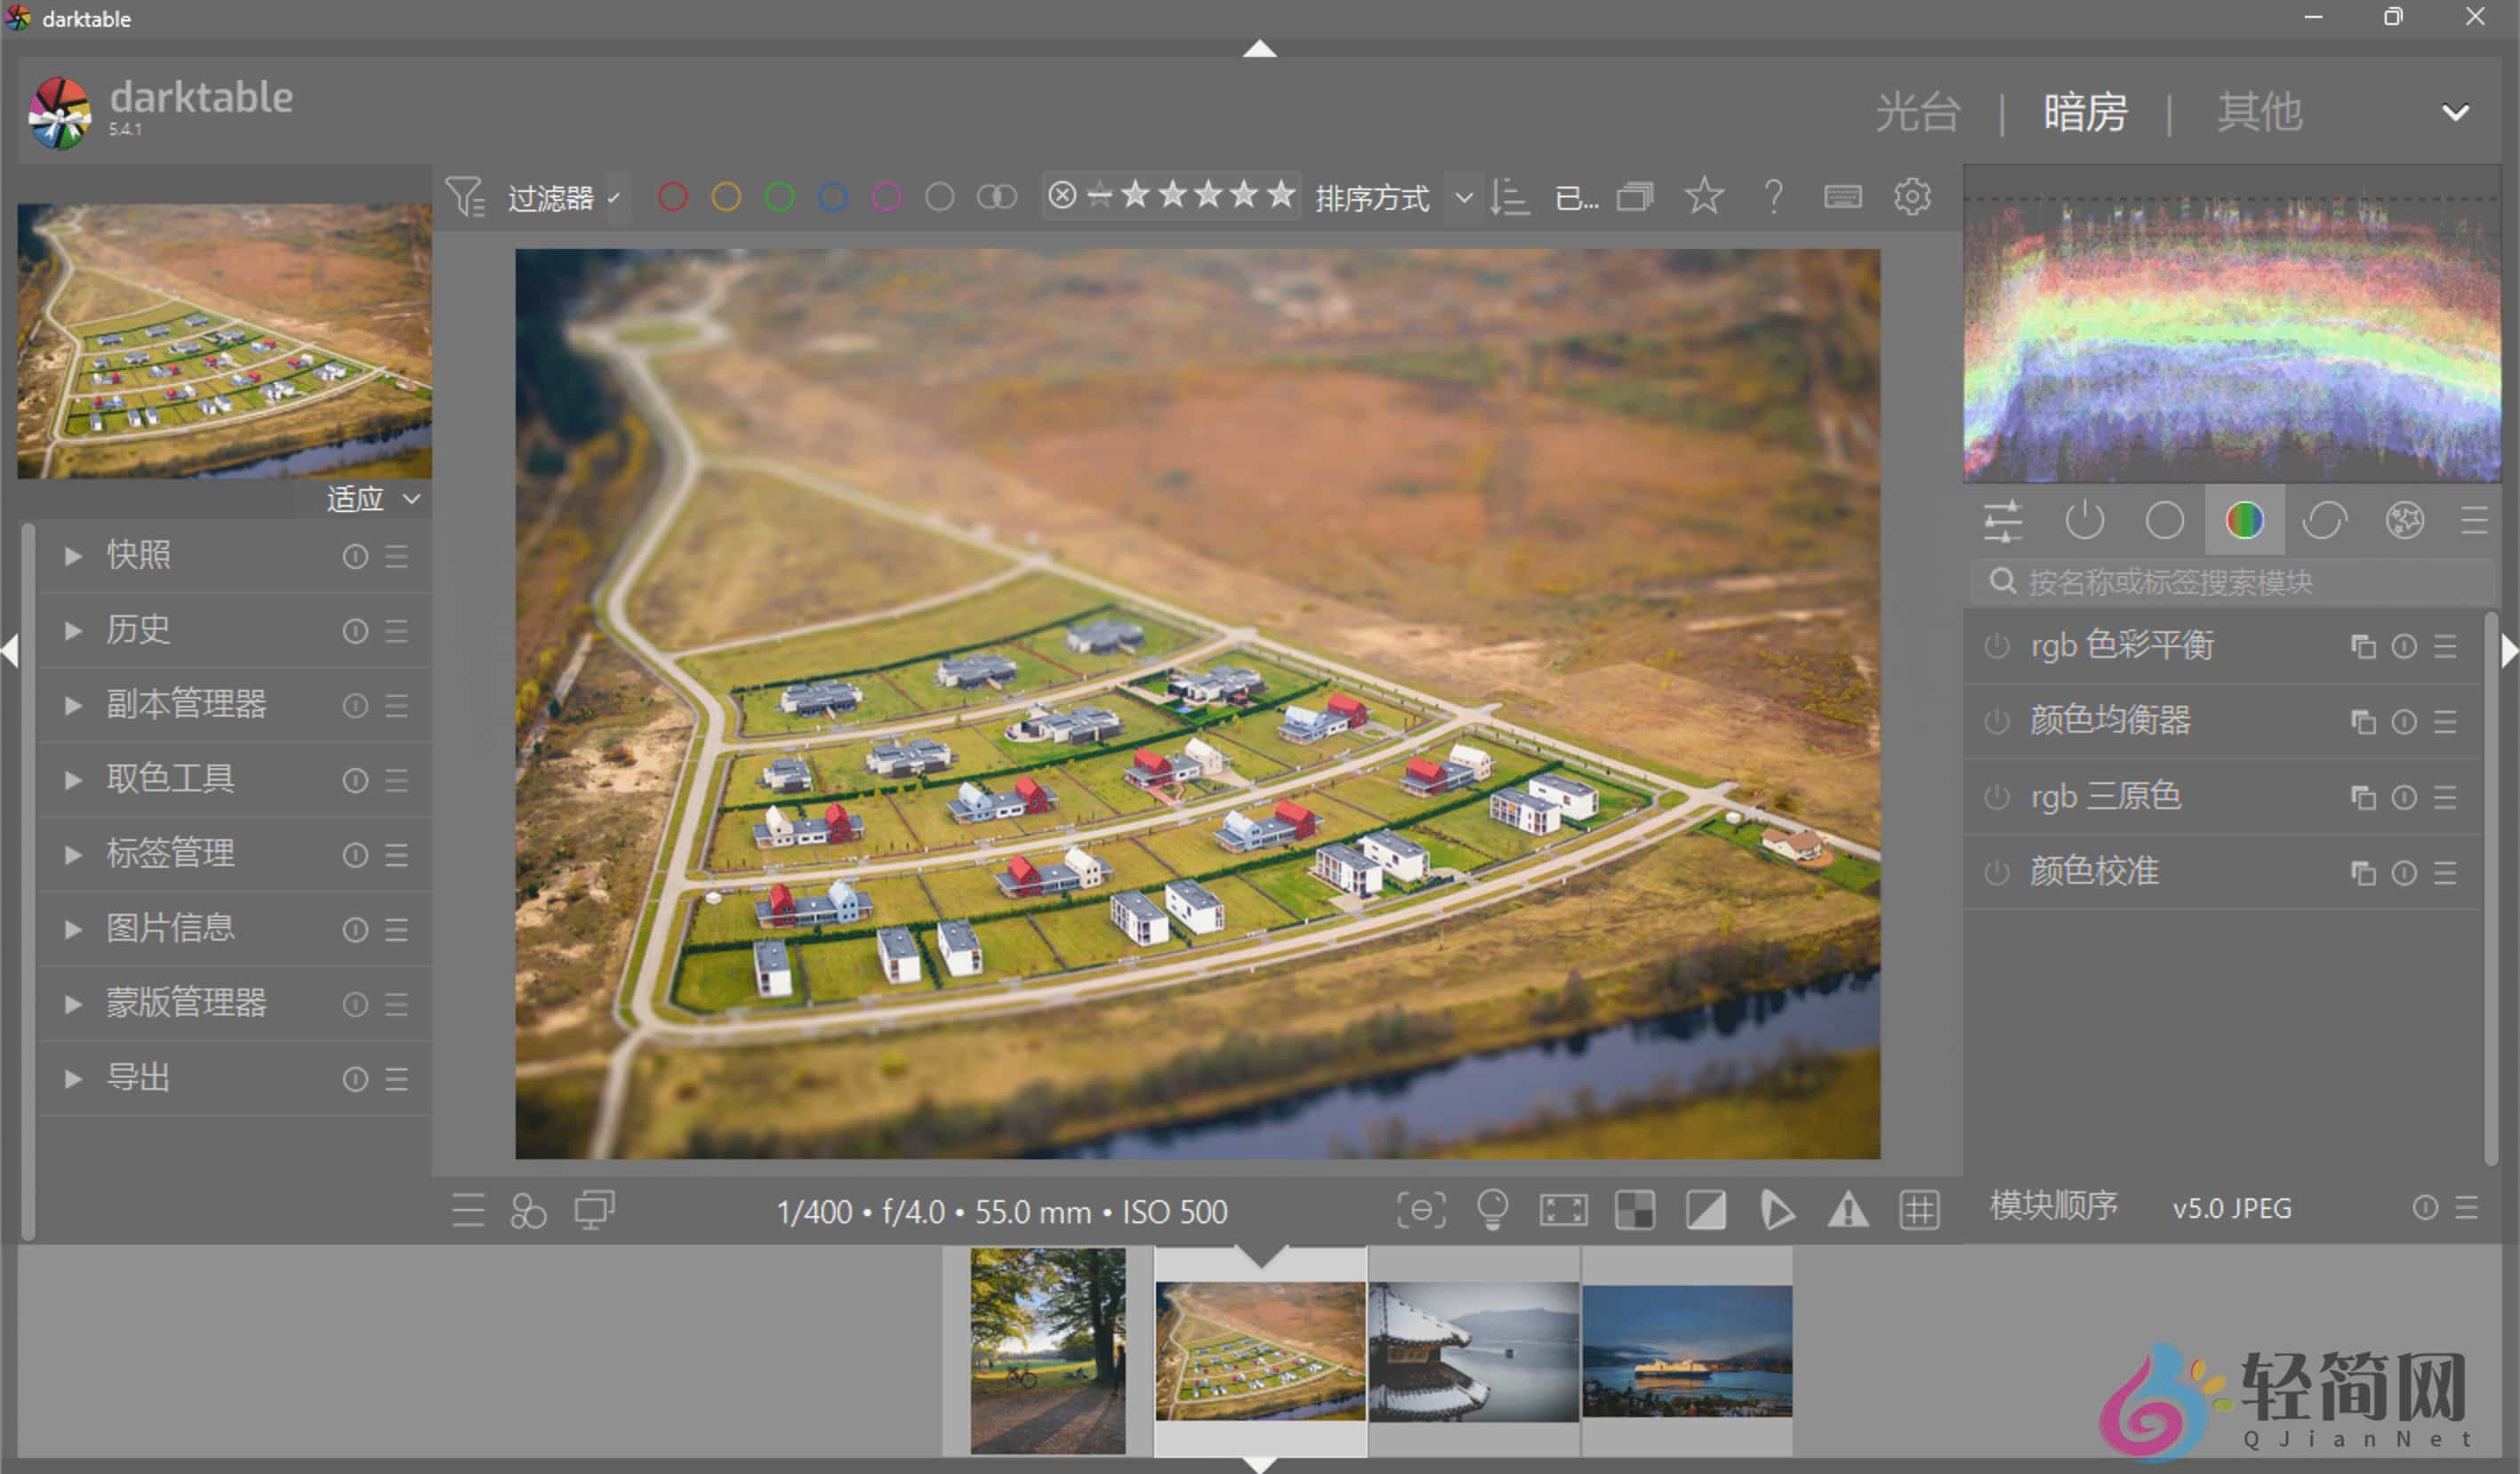Toggle the rgb 色彩平衡 module on
This screenshot has height=1474, width=2520.
(1996, 646)
